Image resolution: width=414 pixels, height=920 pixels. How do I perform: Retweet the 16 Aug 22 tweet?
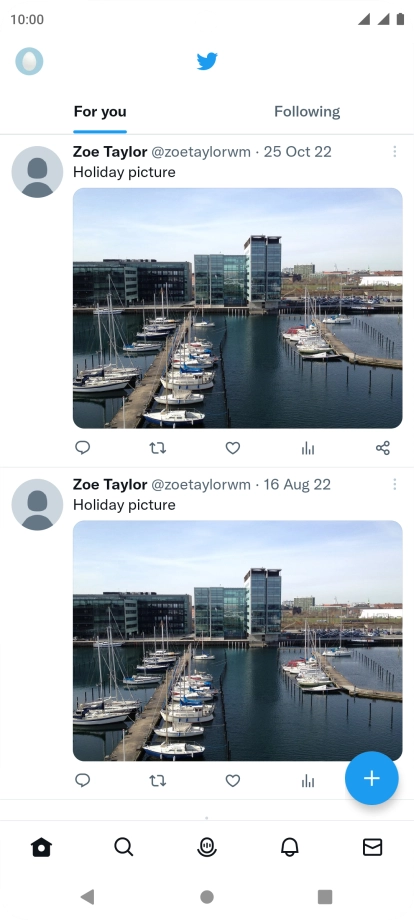[x=158, y=780]
